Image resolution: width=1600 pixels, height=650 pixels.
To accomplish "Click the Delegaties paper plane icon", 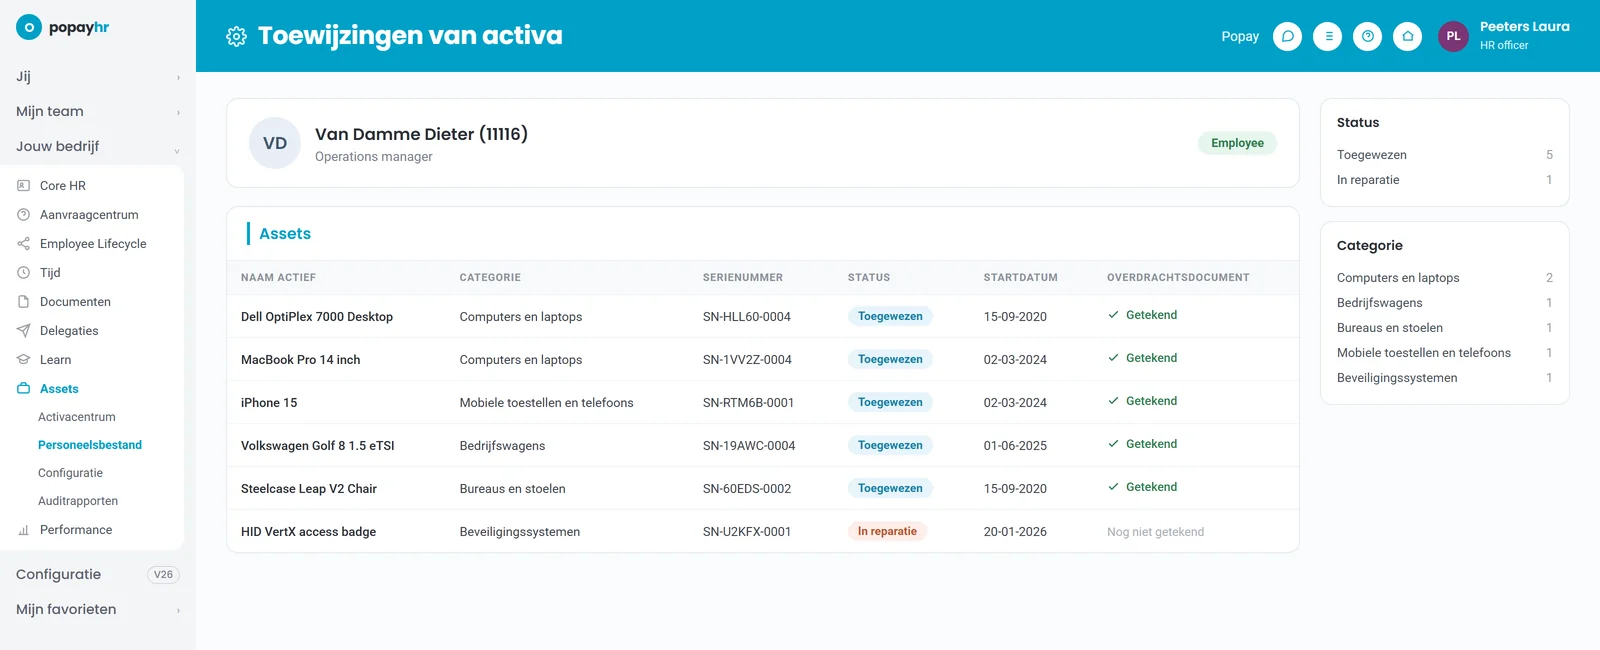I will pos(24,331).
